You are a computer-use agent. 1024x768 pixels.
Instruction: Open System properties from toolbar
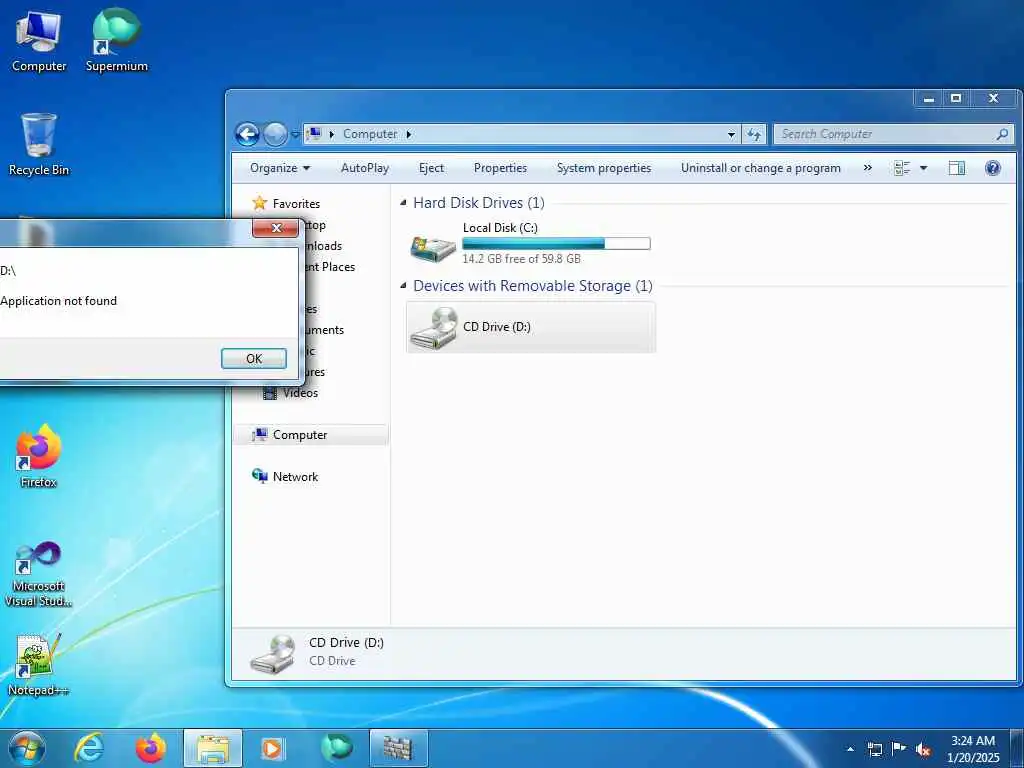[603, 168]
